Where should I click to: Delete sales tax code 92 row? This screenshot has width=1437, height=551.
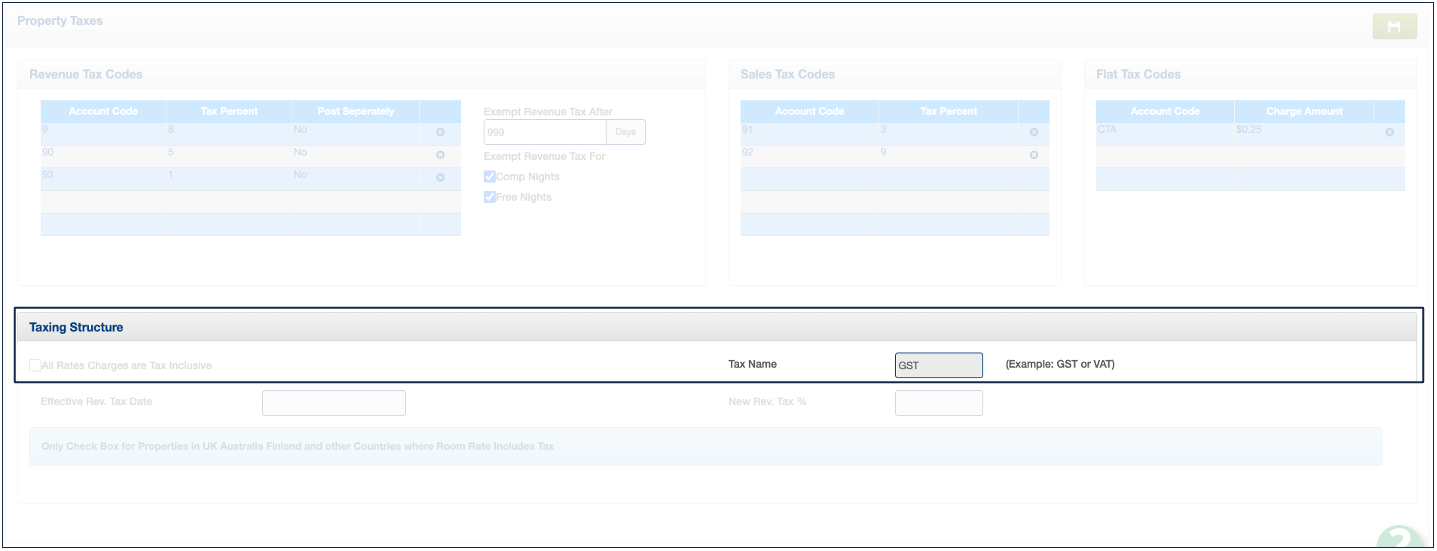1033,155
